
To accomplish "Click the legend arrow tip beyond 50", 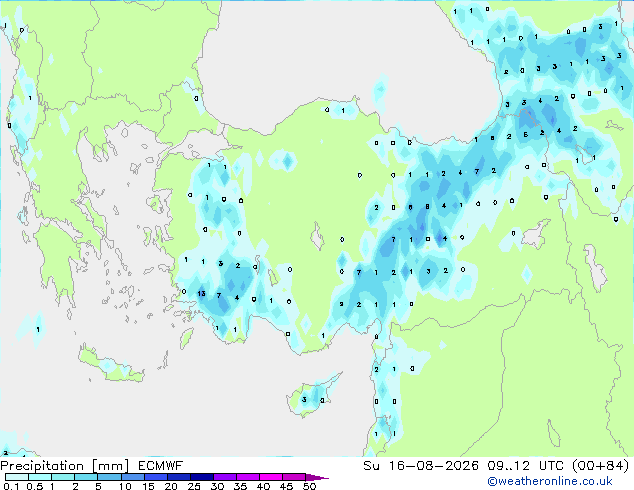I will 317,477.
